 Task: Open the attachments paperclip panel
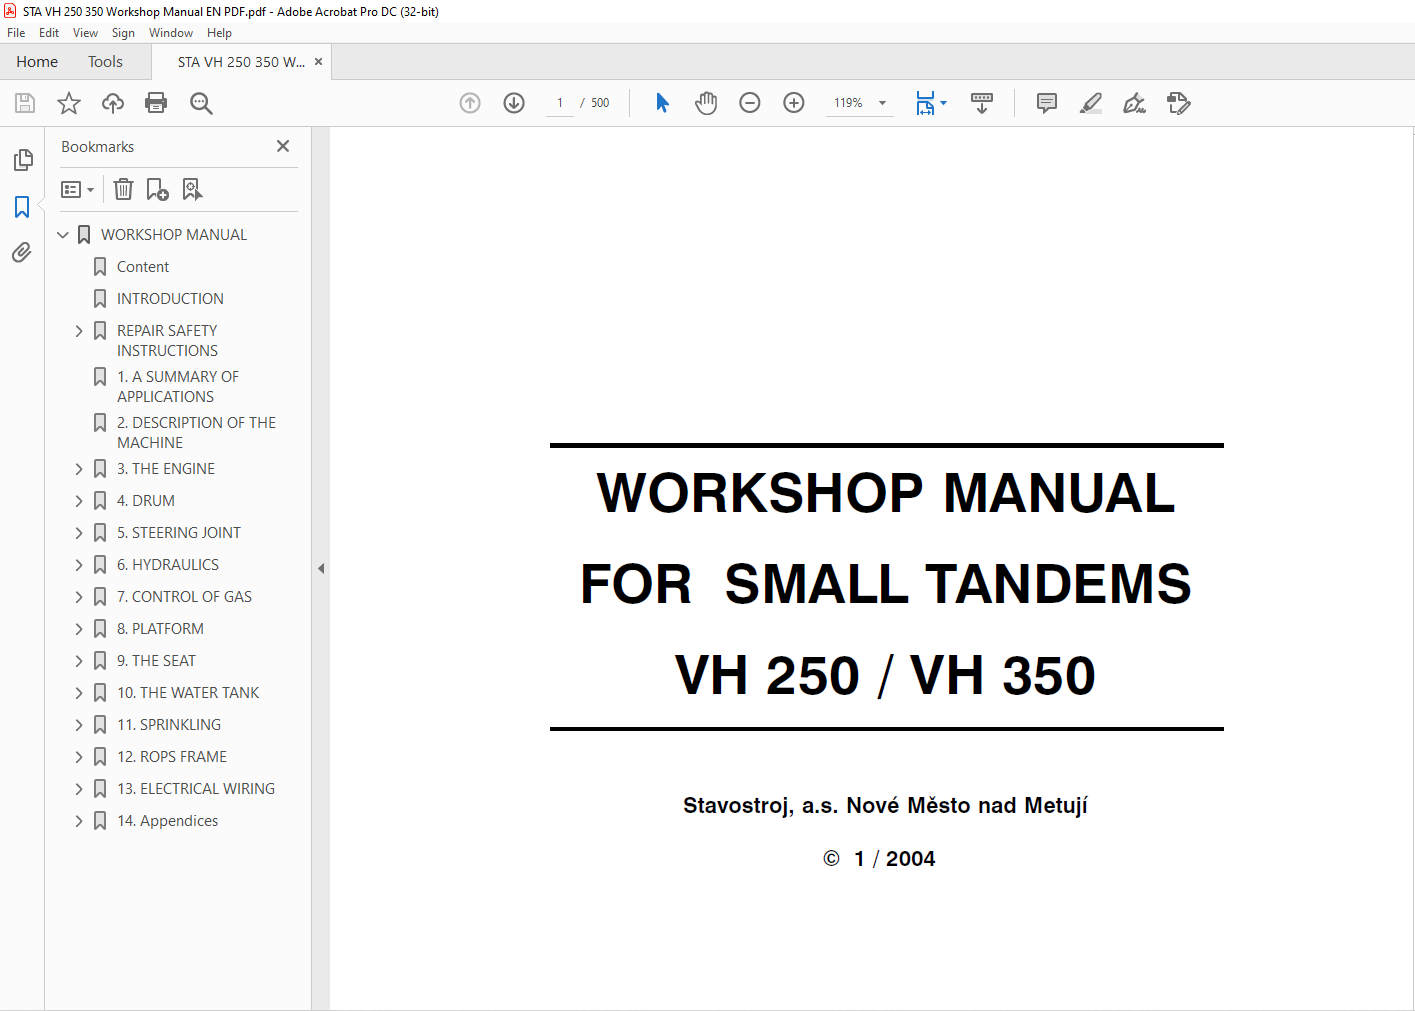click(x=22, y=253)
